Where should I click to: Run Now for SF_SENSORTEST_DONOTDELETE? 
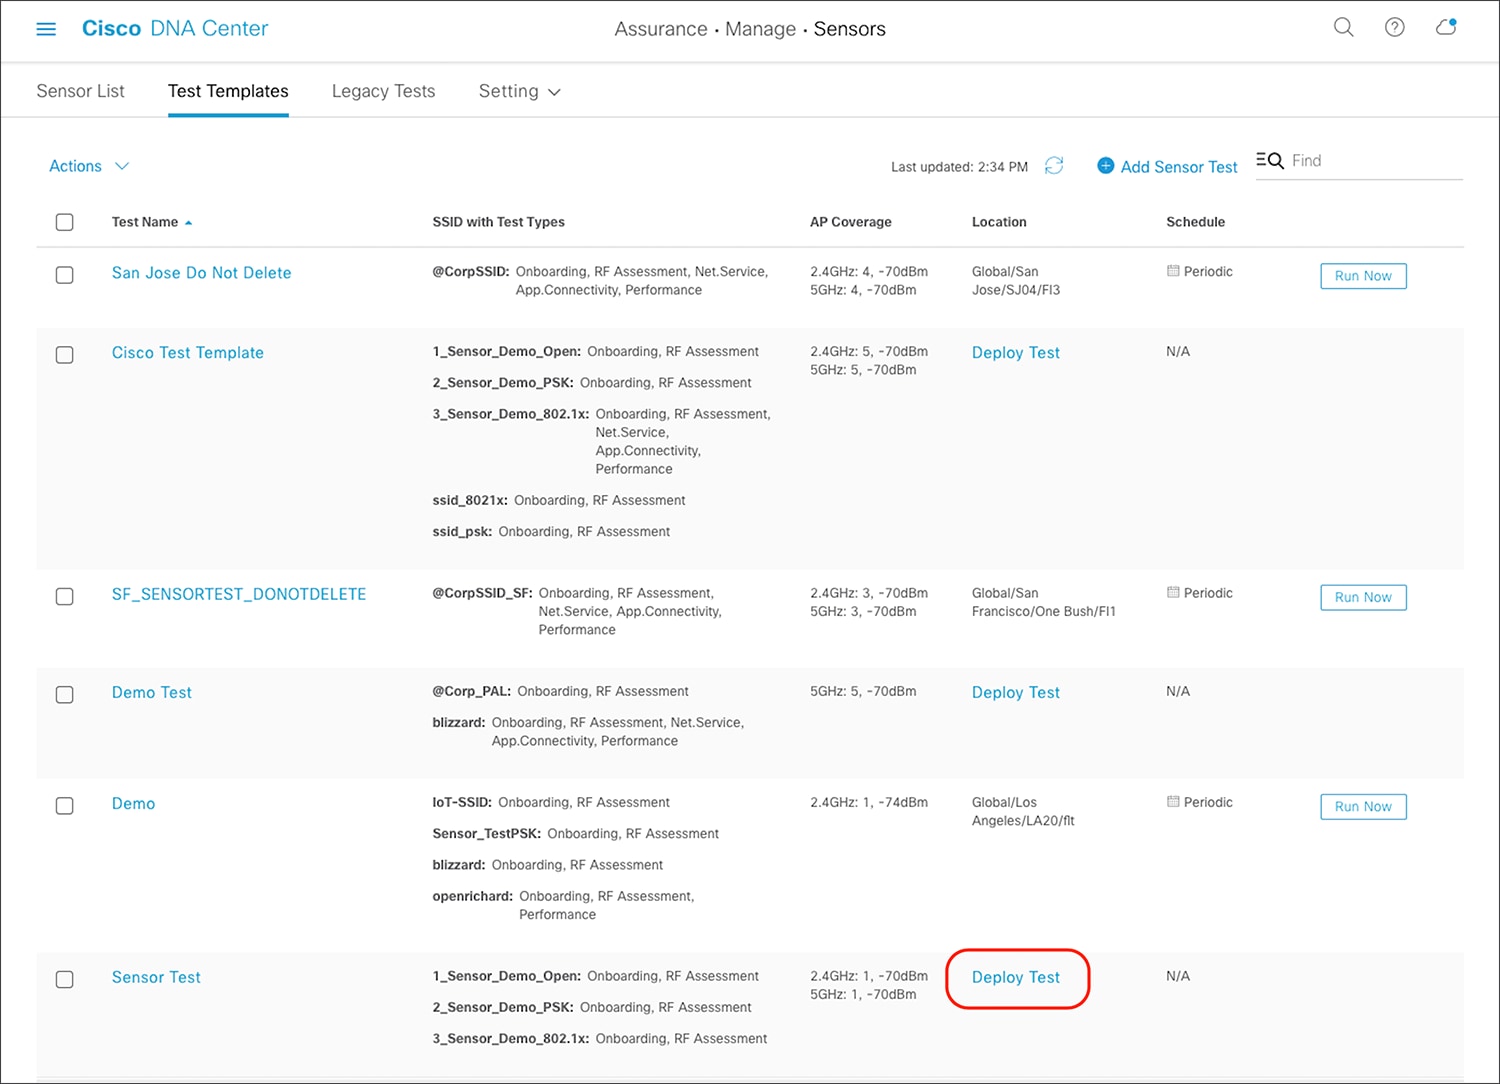(x=1363, y=597)
